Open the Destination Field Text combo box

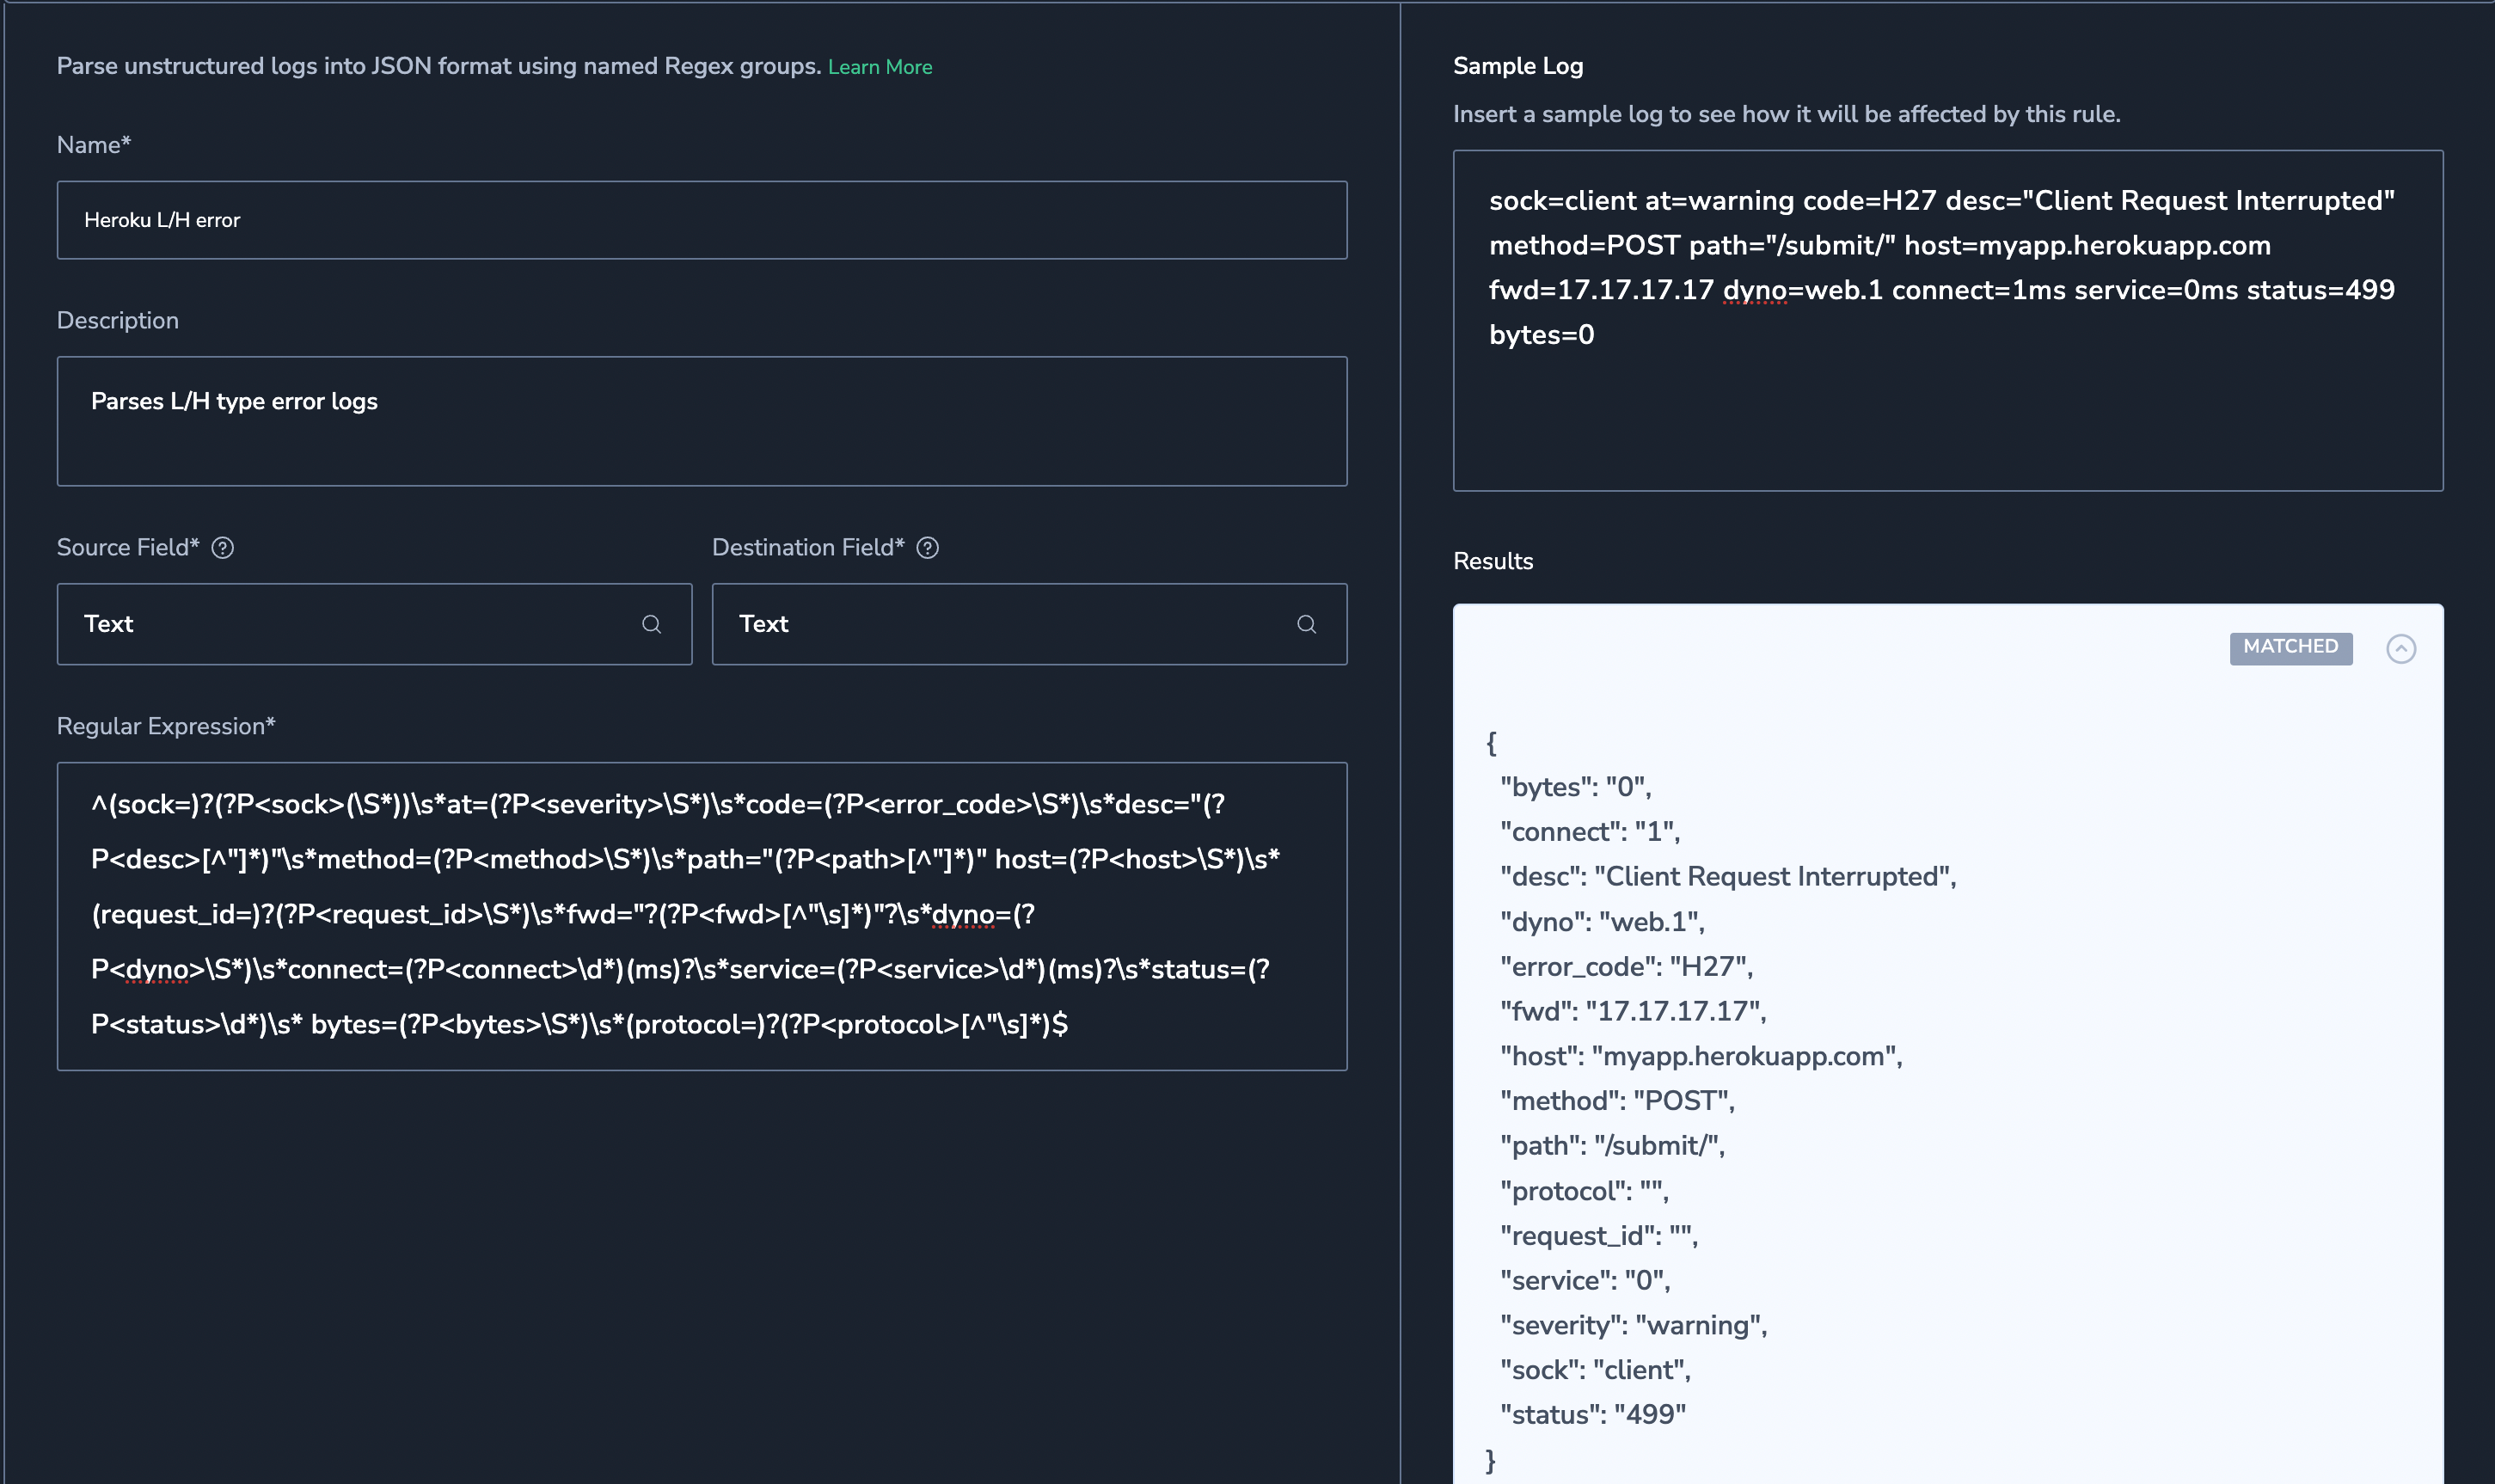1000,624
